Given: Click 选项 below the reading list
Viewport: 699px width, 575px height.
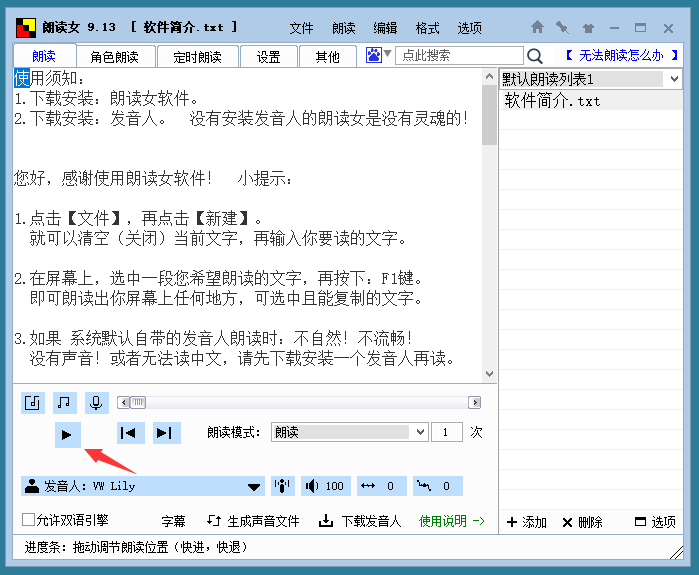Looking at the screenshot, I should click(655, 522).
